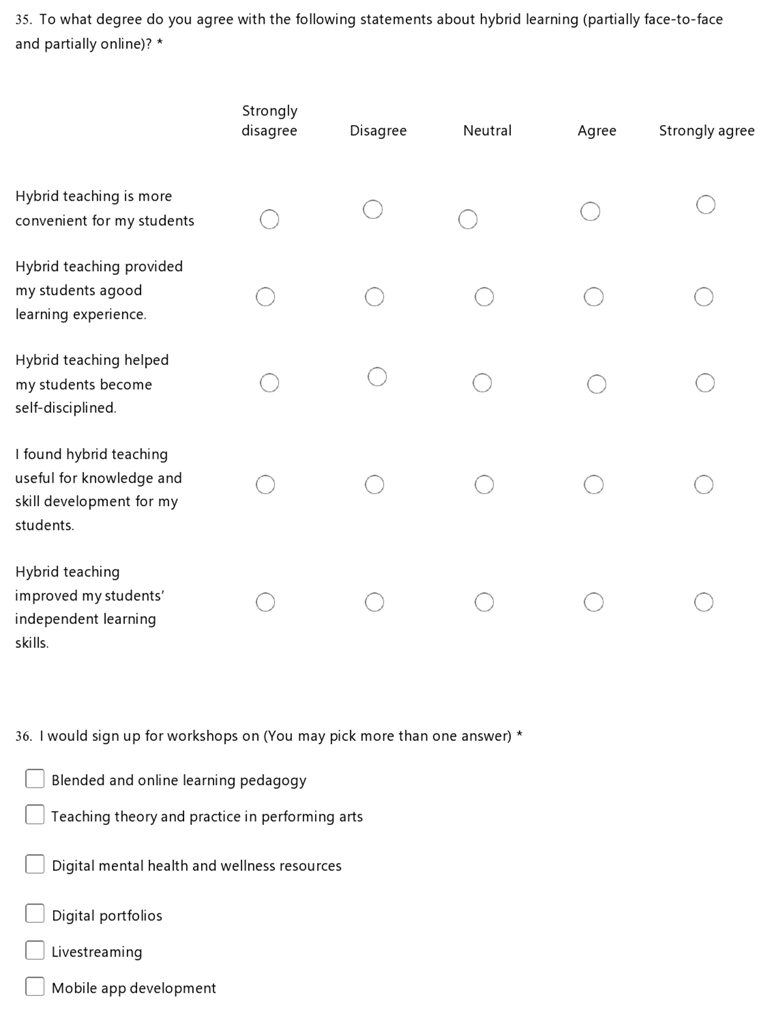Select Strongly disagree for hybrid teaching more convenient
This screenshot has height=1014, width=778.
269,219
